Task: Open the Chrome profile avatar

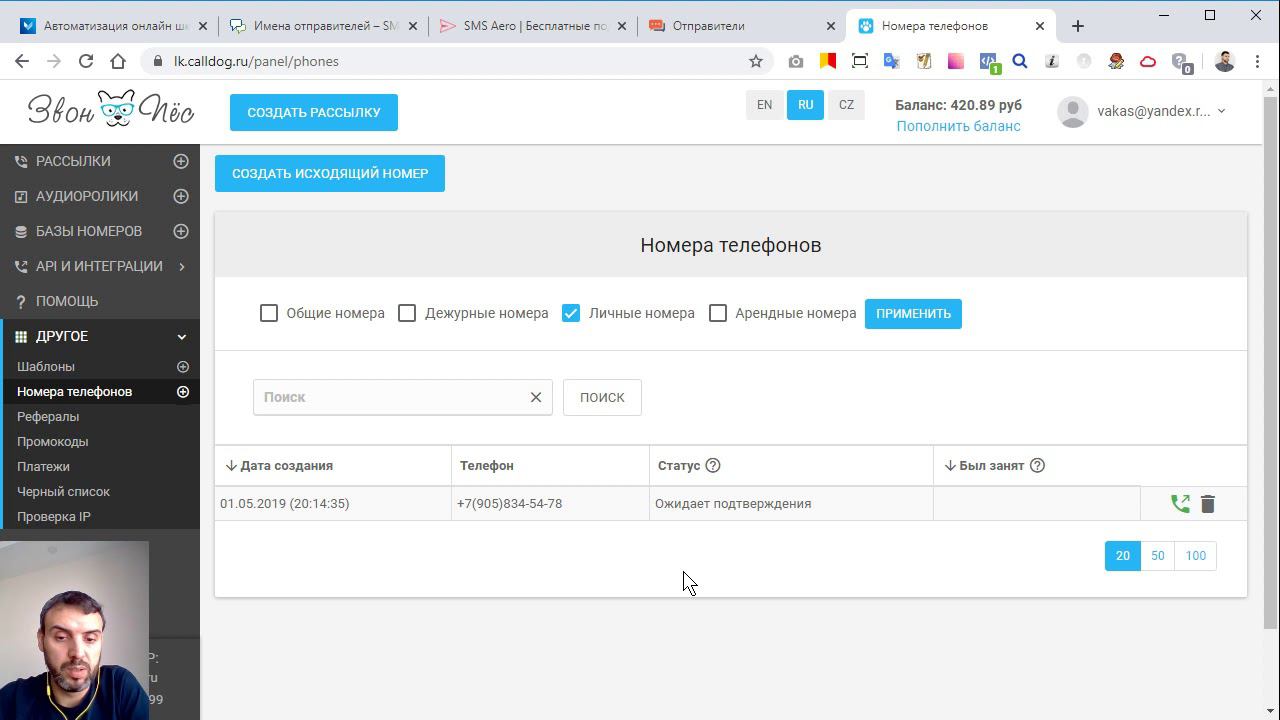Action: click(1224, 61)
